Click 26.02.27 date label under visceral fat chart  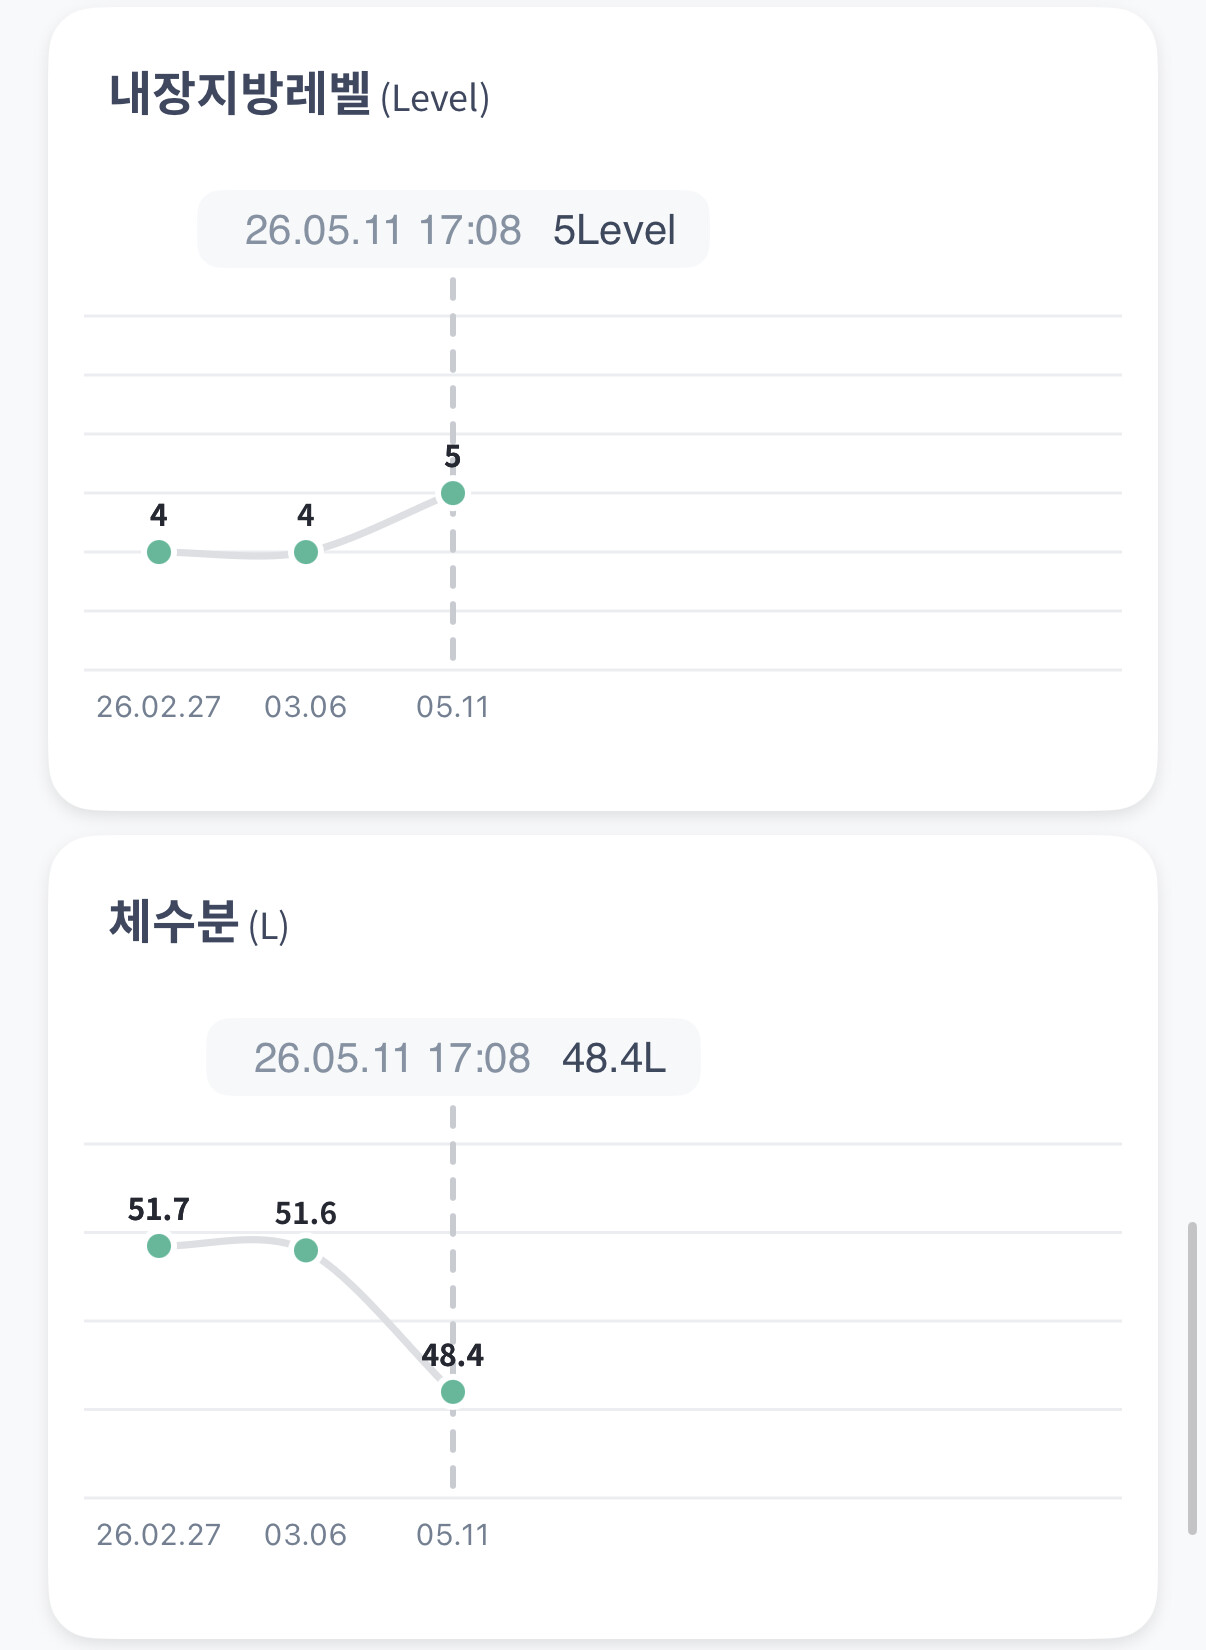click(x=158, y=707)
